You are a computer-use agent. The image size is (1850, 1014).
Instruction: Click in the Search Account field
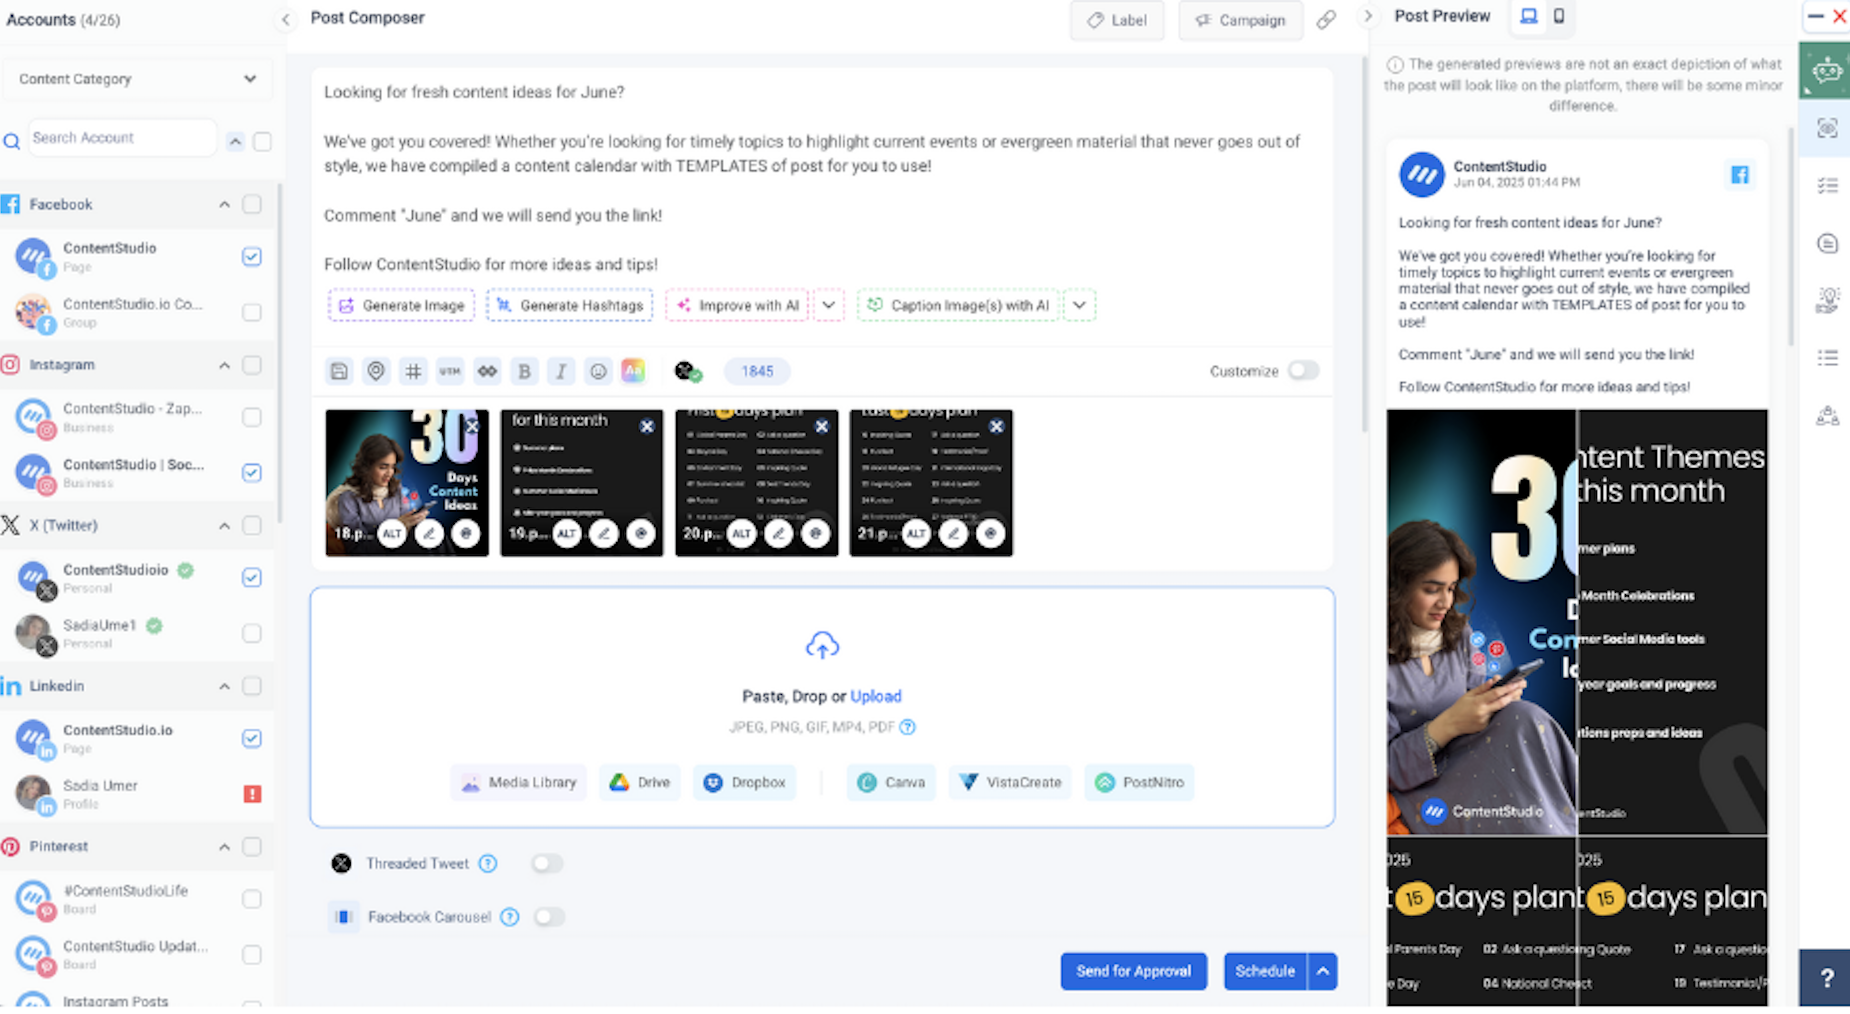tap(122, 138)
